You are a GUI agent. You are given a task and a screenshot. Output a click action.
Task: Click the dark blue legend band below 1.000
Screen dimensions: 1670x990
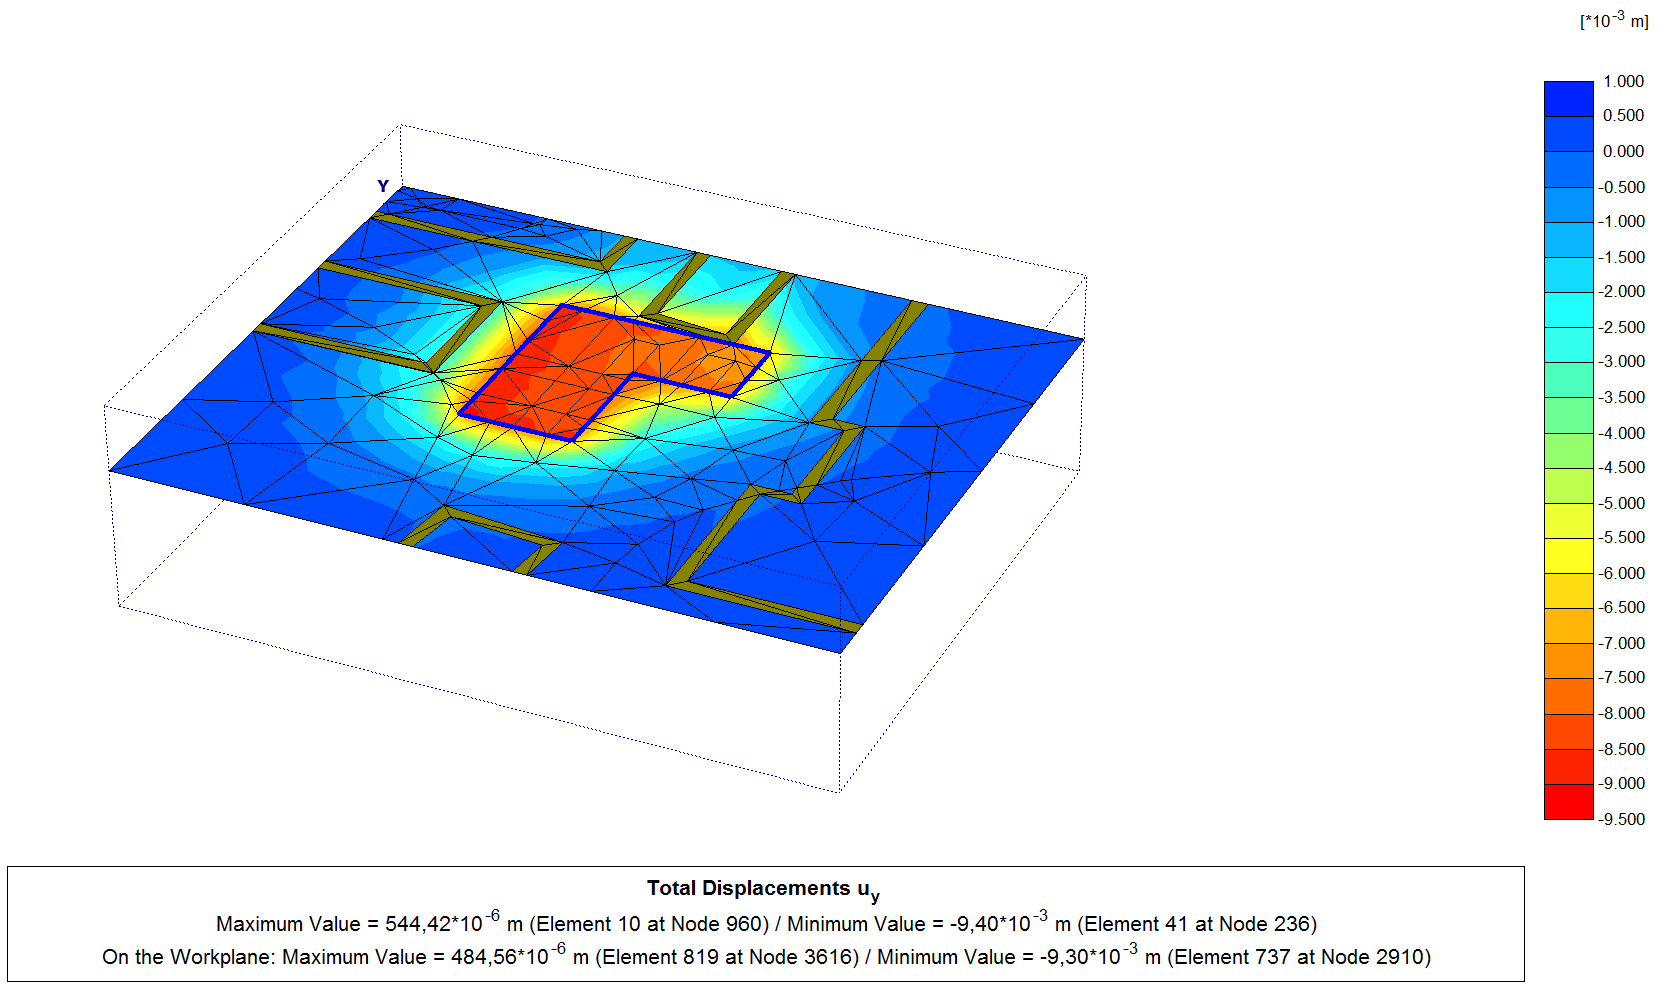click(x=1568, y=99)
